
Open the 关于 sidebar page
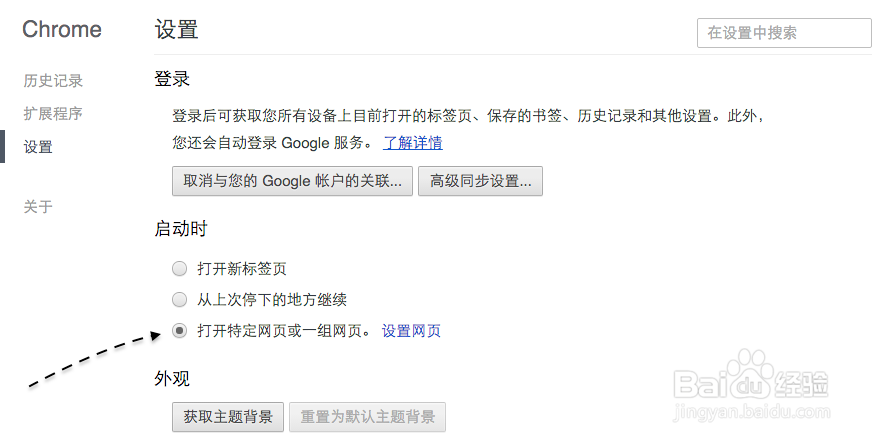pyautogui.click(x=38, y=207)
